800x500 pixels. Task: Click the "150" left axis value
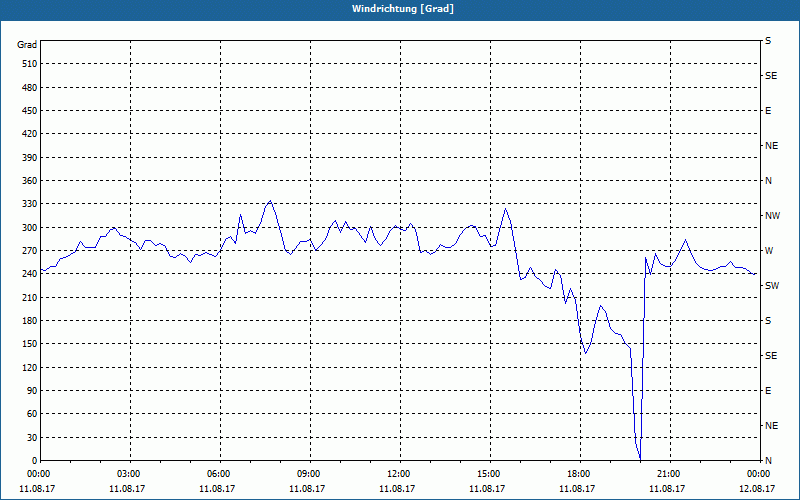(x=30, y=344)
